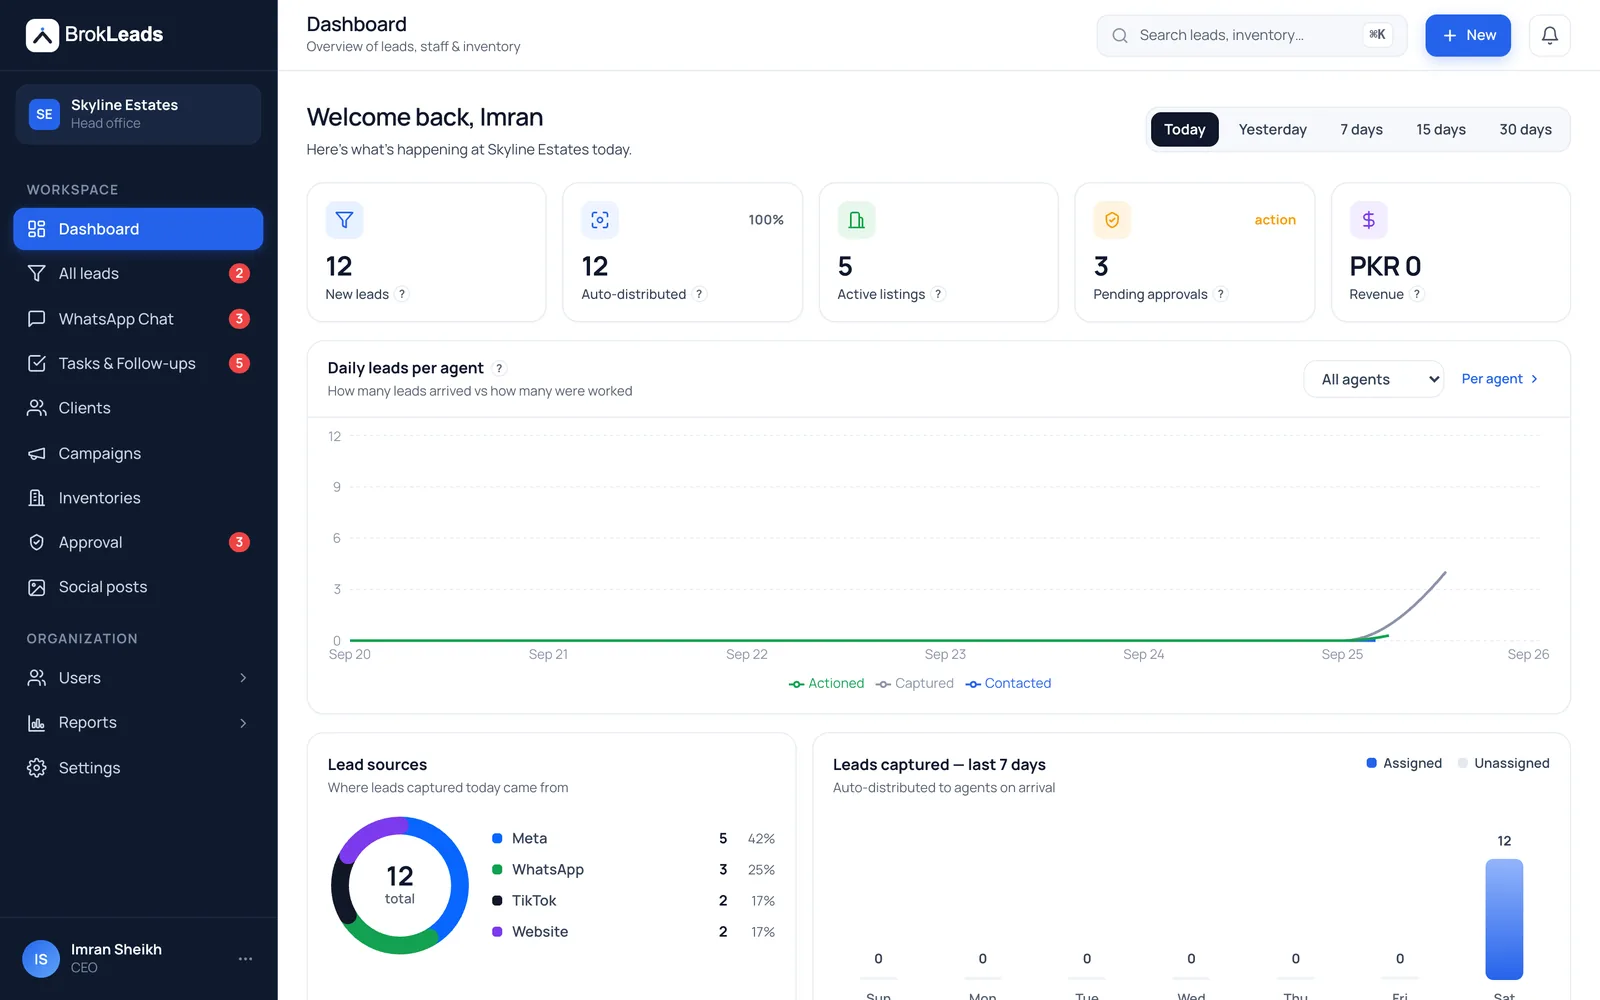Viewport: 1600px width, 1000px height.
Task: Click the Revenue dollar icon
Action: tap(1368, 220)
